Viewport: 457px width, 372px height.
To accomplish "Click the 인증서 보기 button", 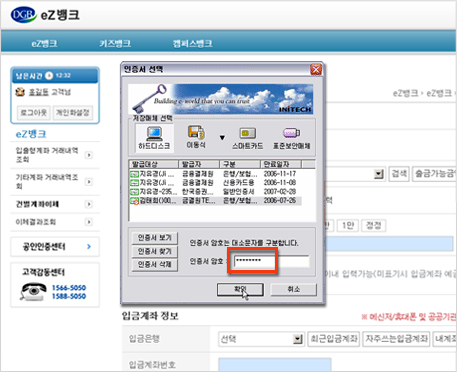I will point(155,238).
